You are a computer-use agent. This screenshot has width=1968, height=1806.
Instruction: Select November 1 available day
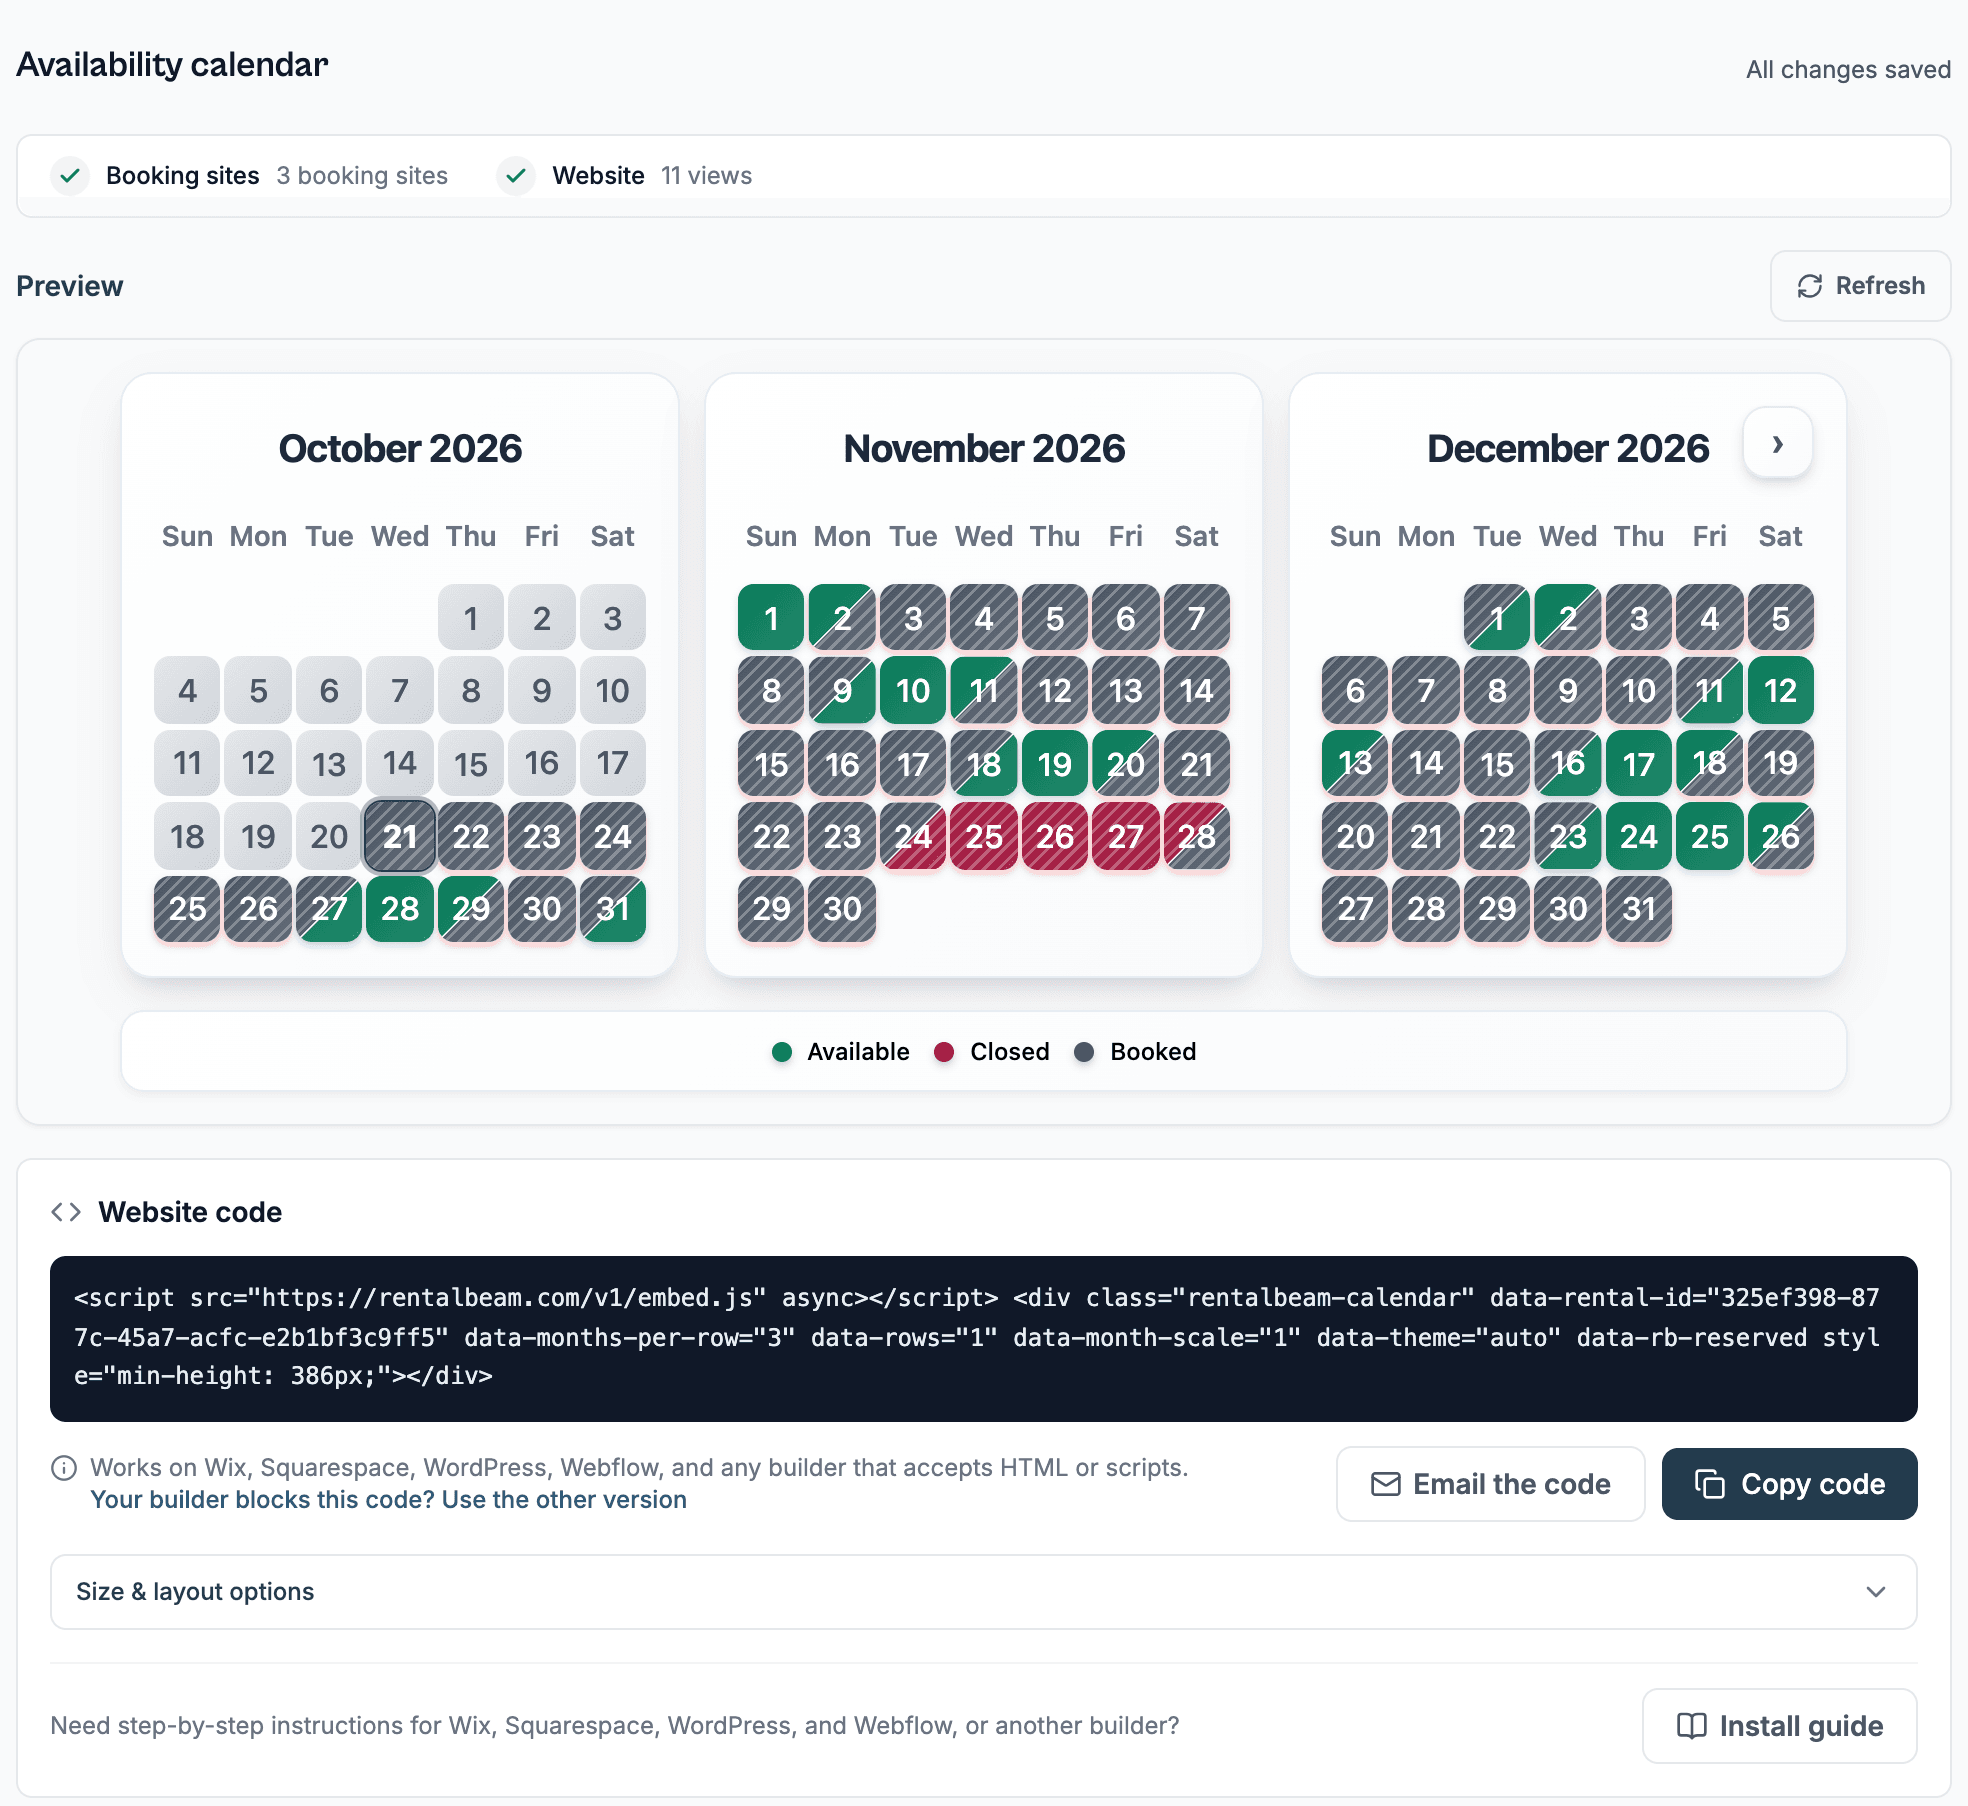tap(771, 618)
